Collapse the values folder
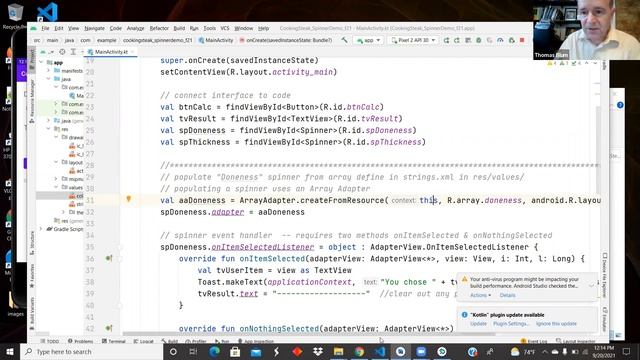Image resolution: width=640 pixels, height=360 pixels. click(56, 187)
